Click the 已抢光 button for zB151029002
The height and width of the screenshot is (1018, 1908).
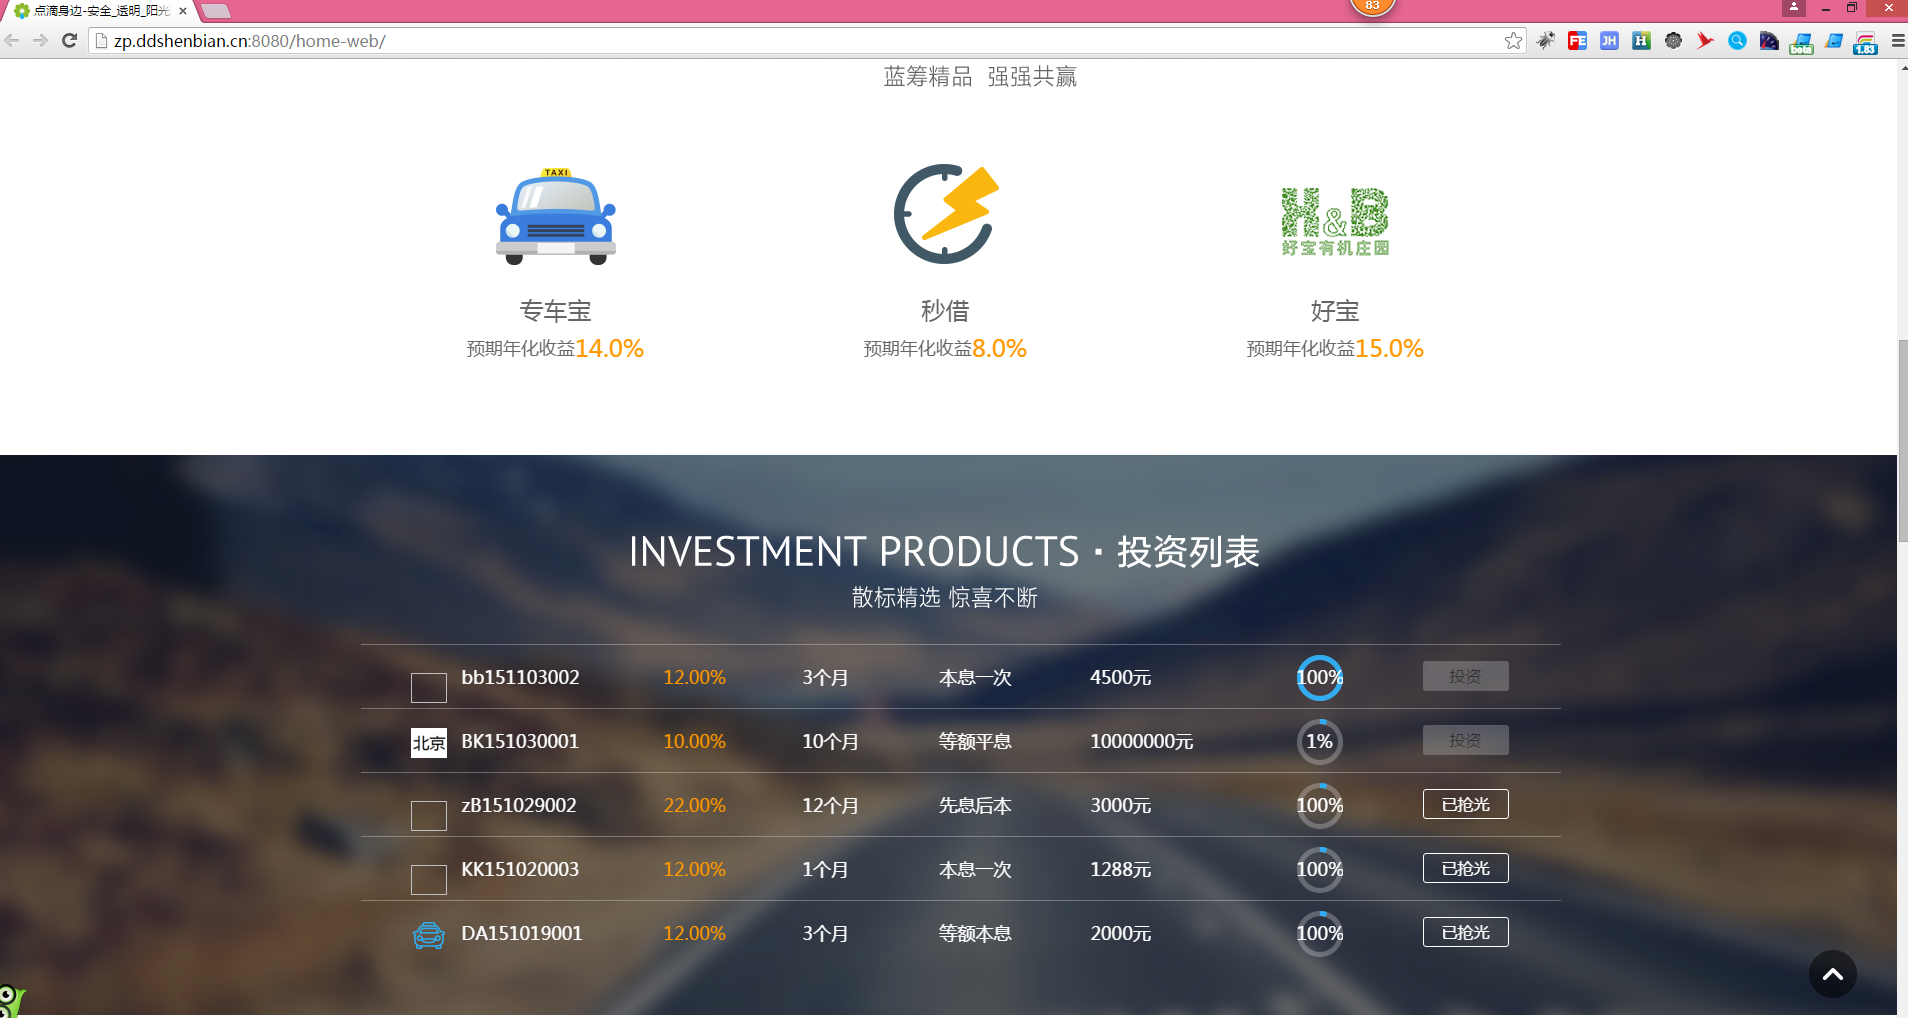[x=1466, y=804]
